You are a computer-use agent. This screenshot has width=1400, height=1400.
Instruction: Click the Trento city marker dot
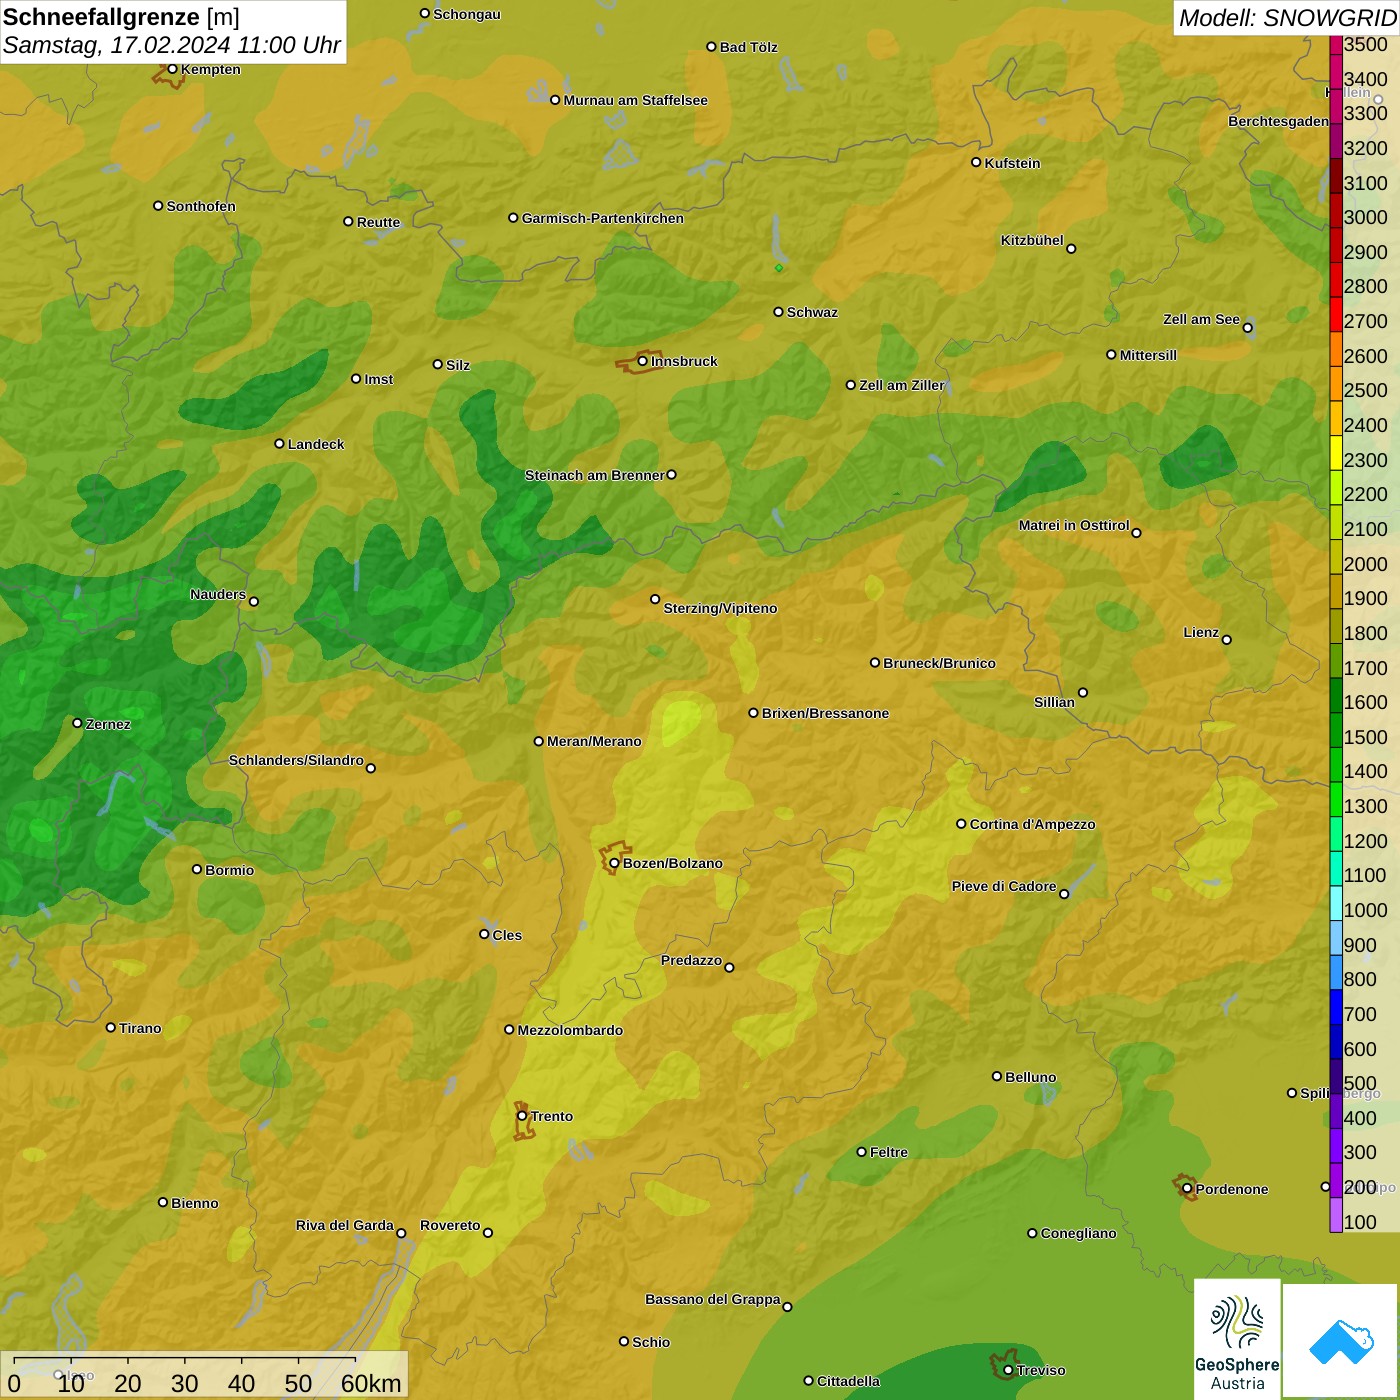coord(522,1116)
